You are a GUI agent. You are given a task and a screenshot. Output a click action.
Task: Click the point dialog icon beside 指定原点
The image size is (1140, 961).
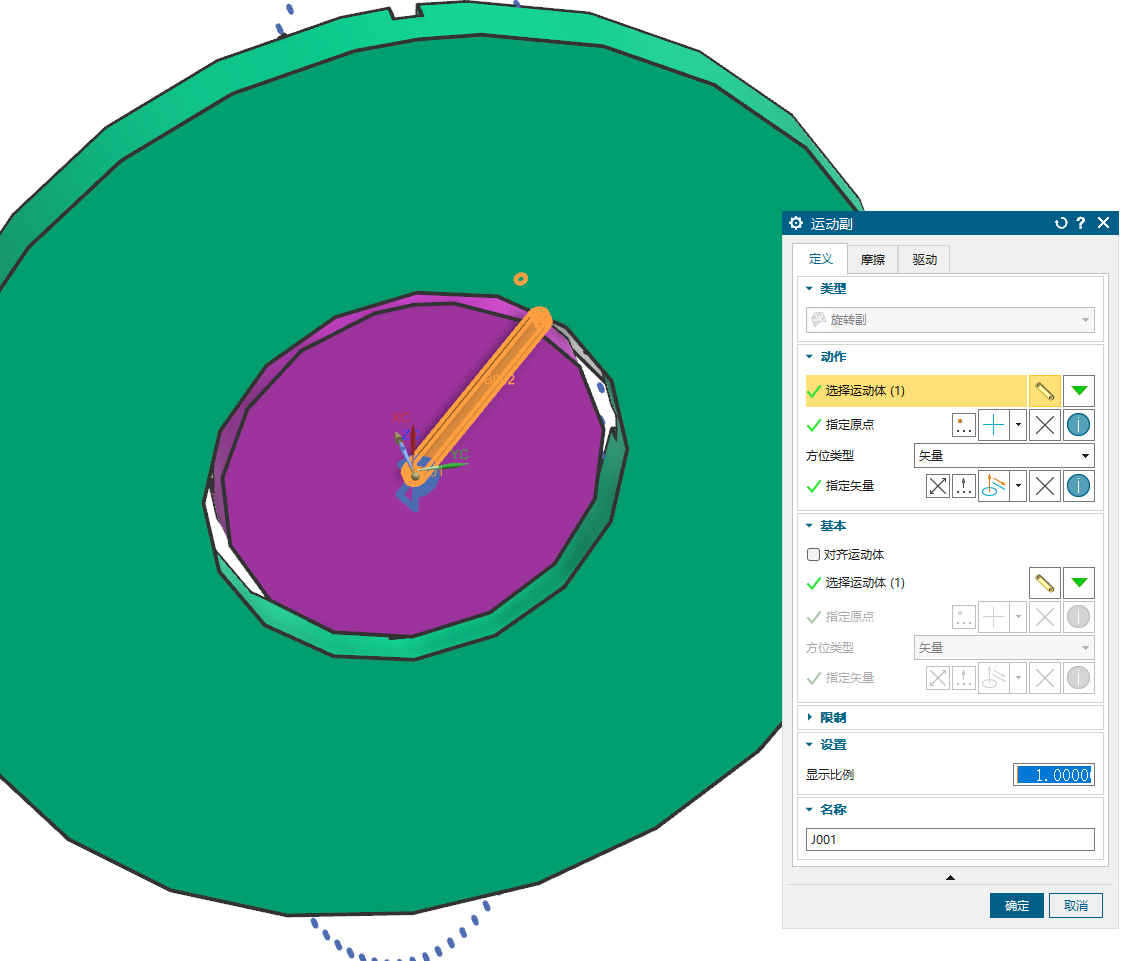pos(964,425)
